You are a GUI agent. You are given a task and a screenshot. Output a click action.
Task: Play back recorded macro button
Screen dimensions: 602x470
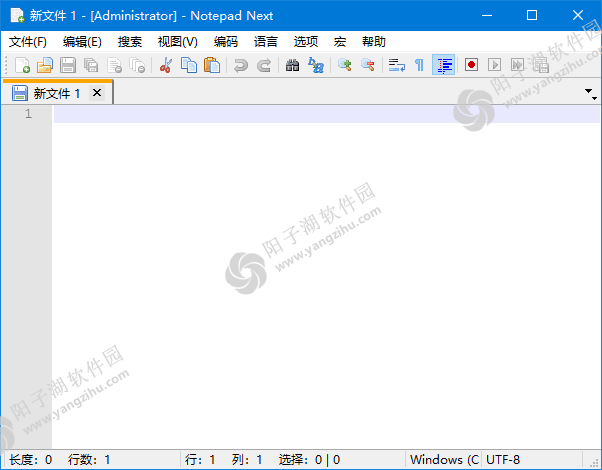click(494, 65)
